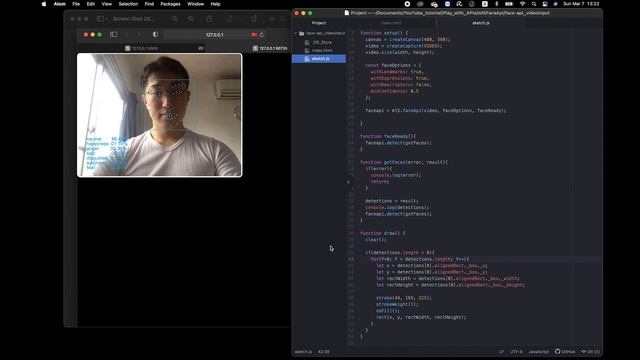640x360 pixels.
Task: Click the screen recording status icon in menu bar
Action: point(407,4)
